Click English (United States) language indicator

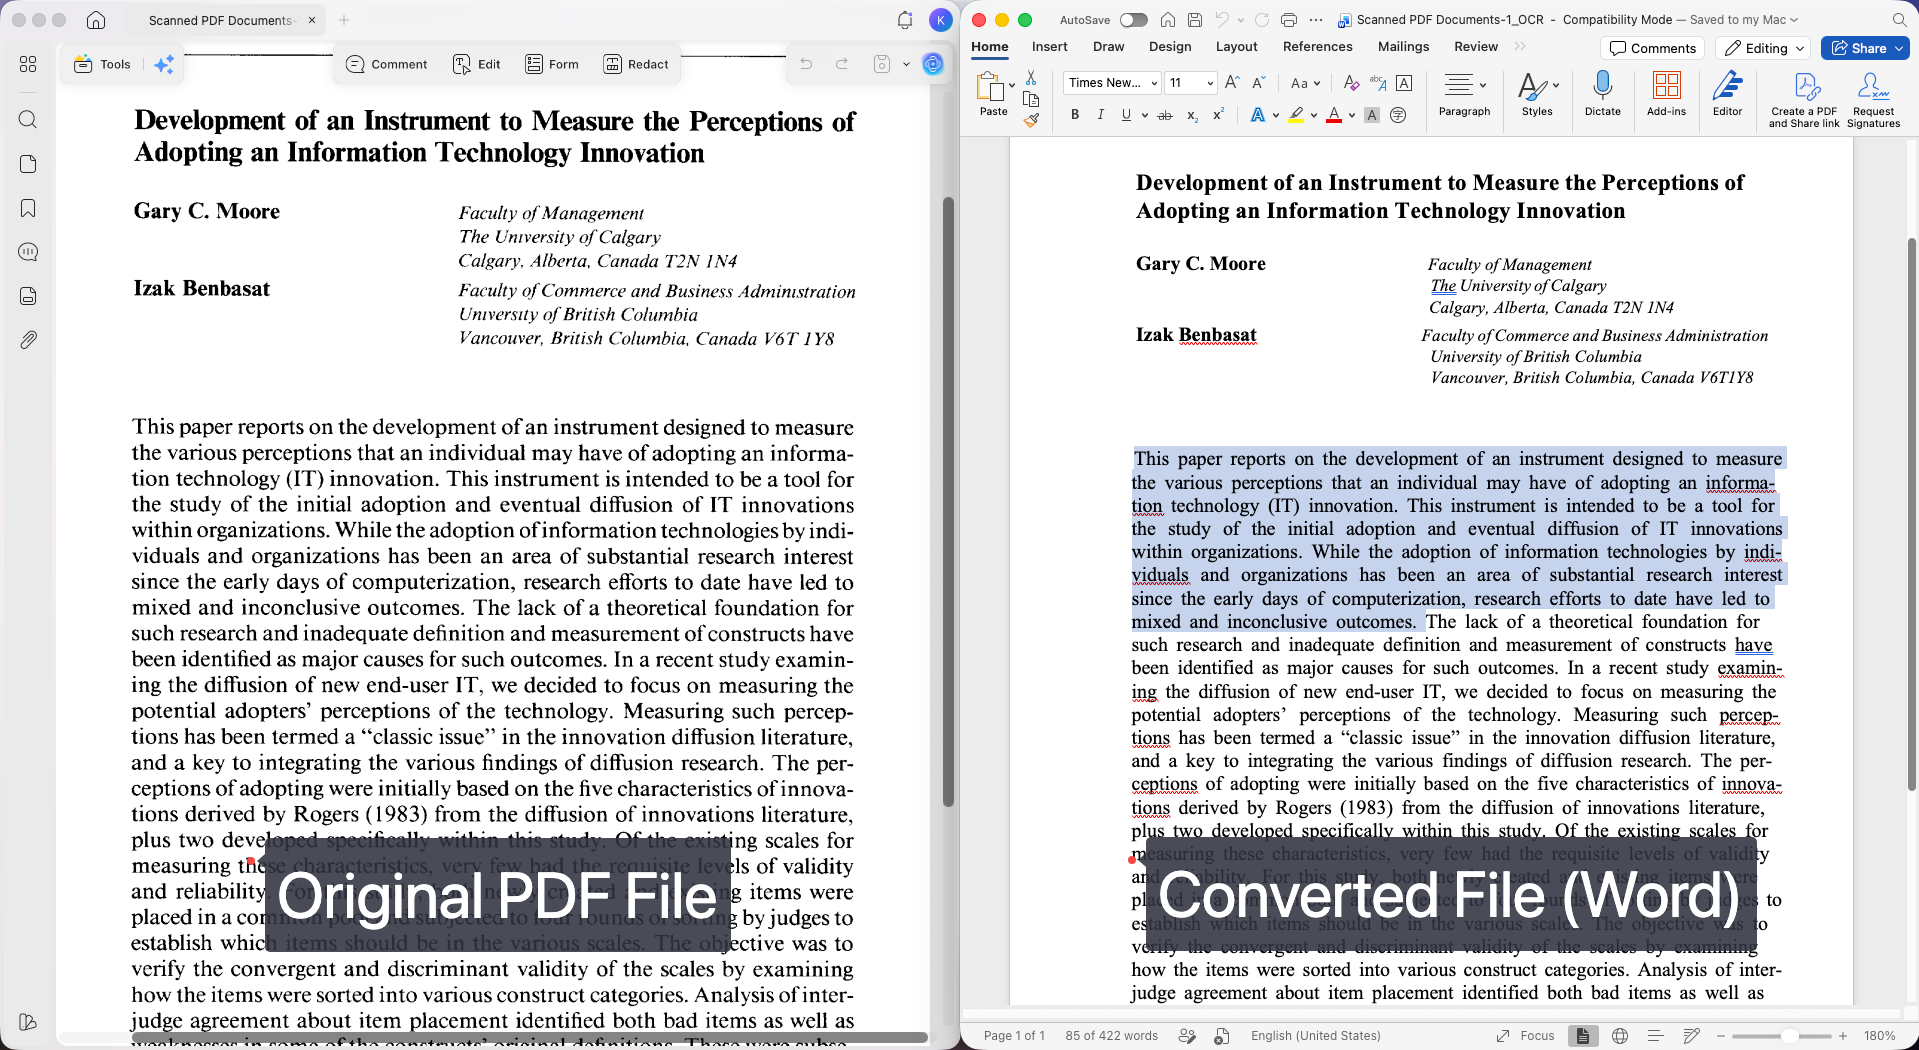tap(1315, 1036)
